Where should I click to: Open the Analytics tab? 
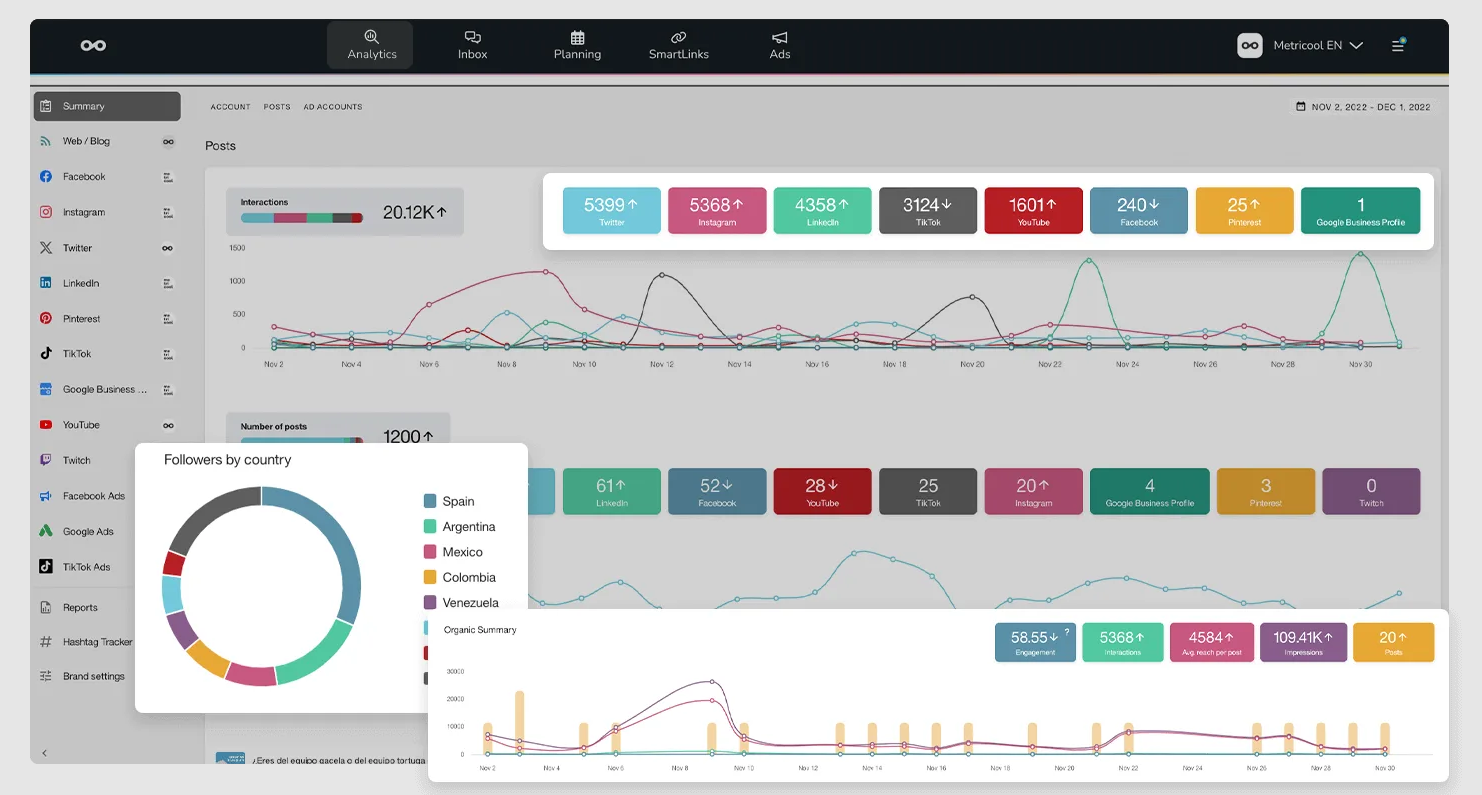pyautogui.click(x=372, y=45)
